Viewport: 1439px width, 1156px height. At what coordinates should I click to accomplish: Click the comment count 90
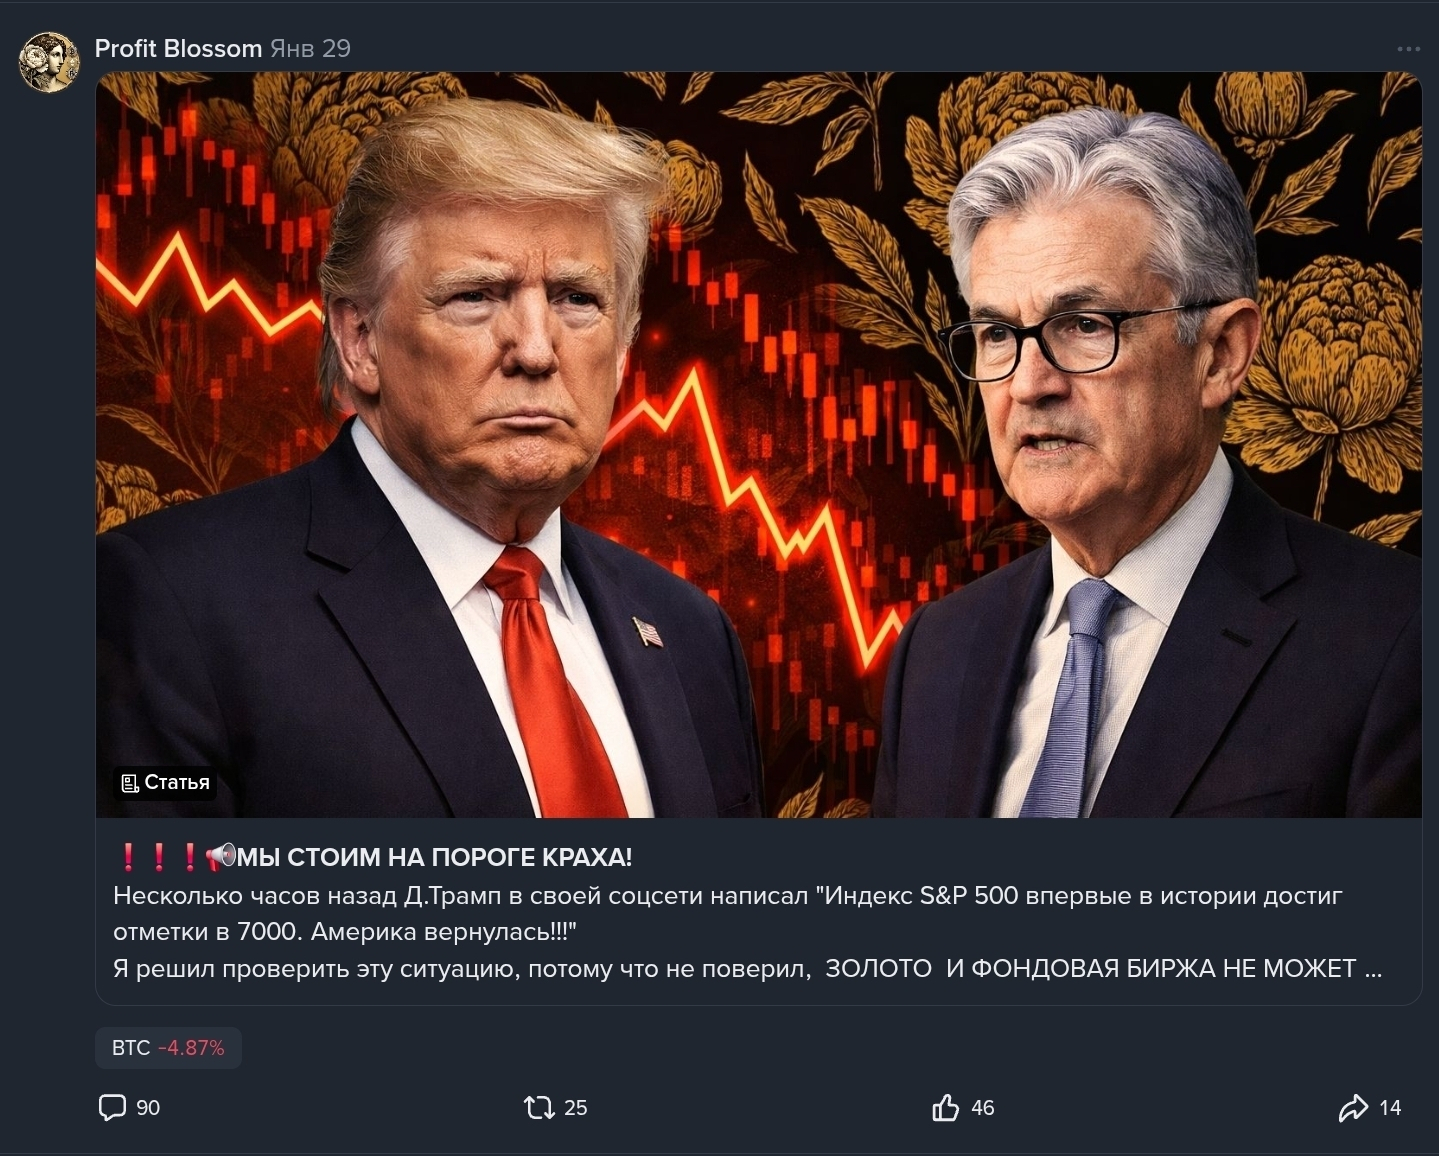click(148, 1108)
